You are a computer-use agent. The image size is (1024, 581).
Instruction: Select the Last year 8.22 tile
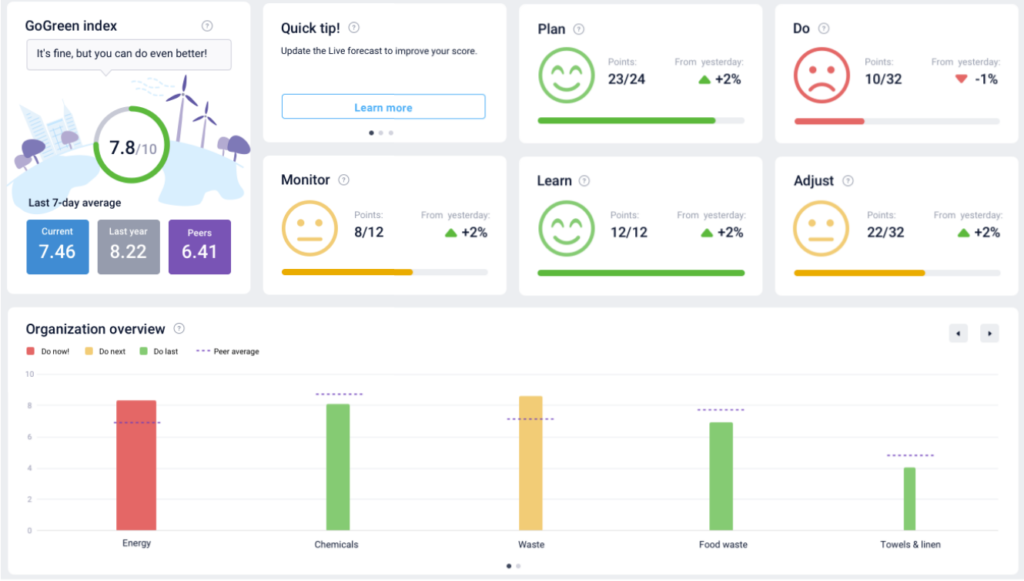pyautogui.click(x=128, y=246)
